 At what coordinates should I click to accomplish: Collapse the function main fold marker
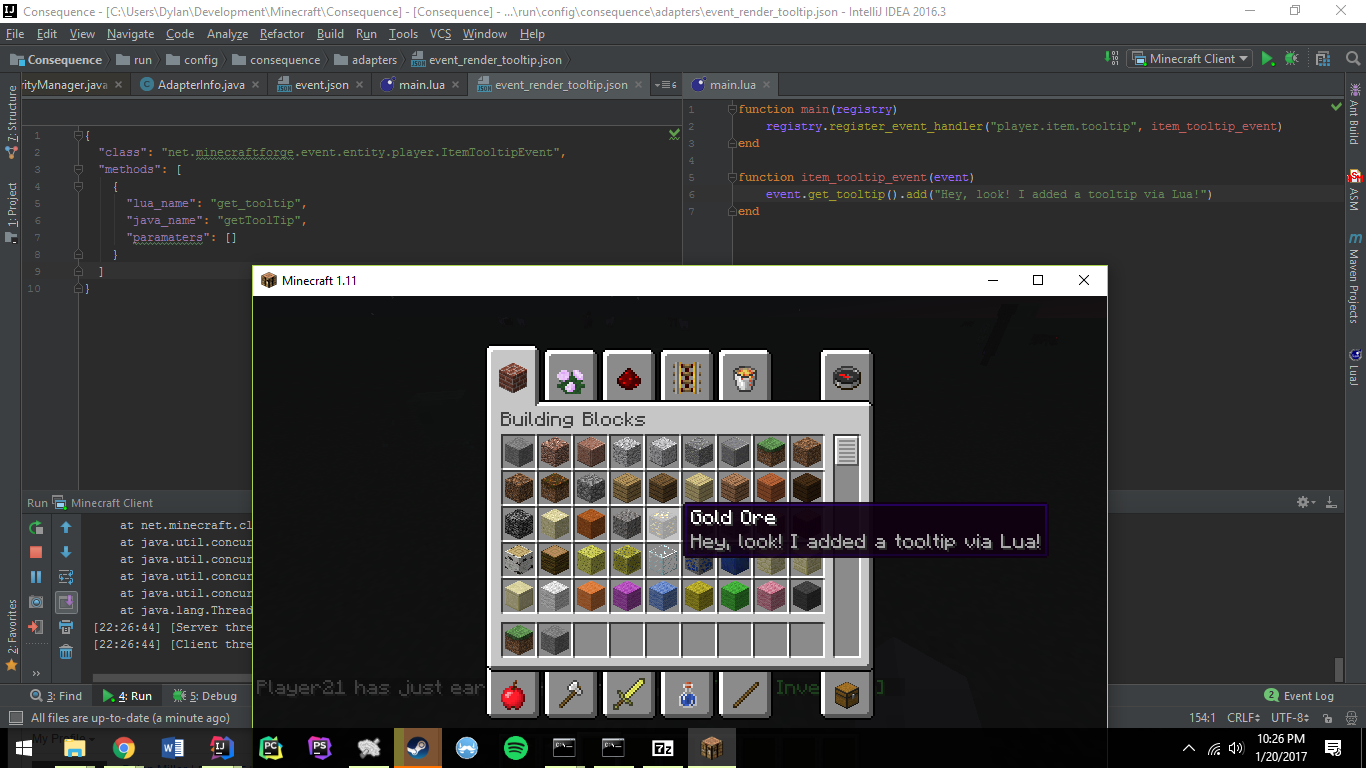click(733, 110)
